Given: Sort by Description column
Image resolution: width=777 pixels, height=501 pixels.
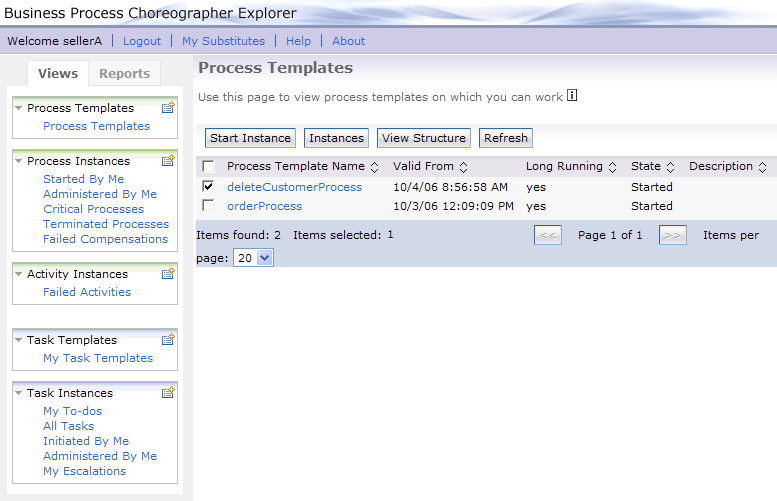Looking at the screenshot, I should coord(763,167).
